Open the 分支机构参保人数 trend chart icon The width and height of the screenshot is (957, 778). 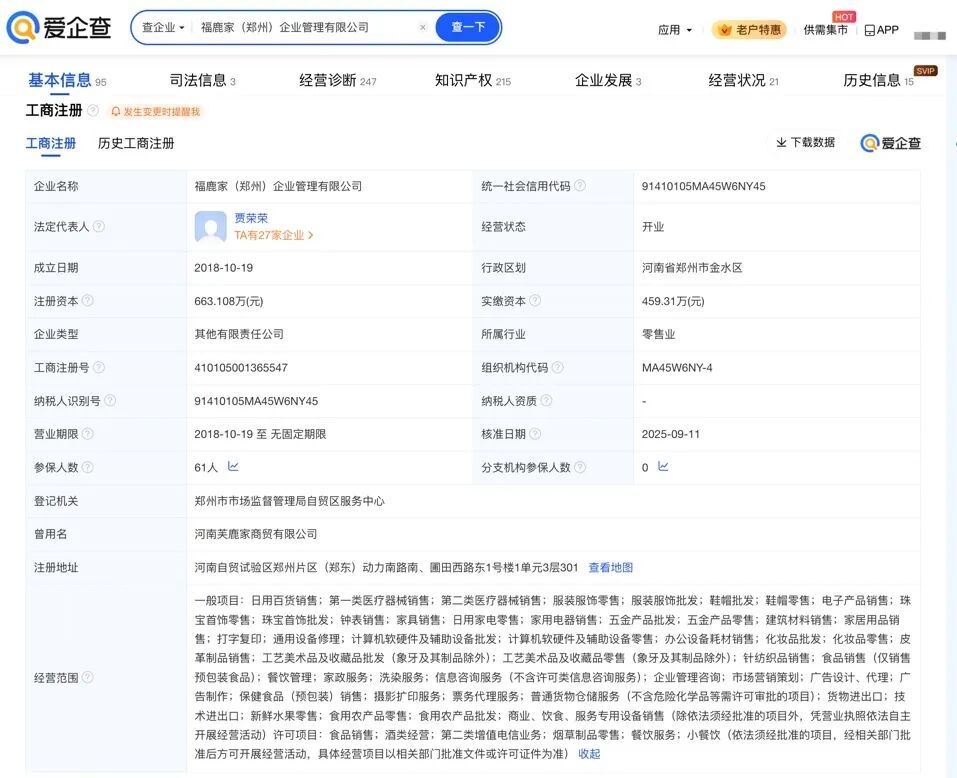(663, 467)
